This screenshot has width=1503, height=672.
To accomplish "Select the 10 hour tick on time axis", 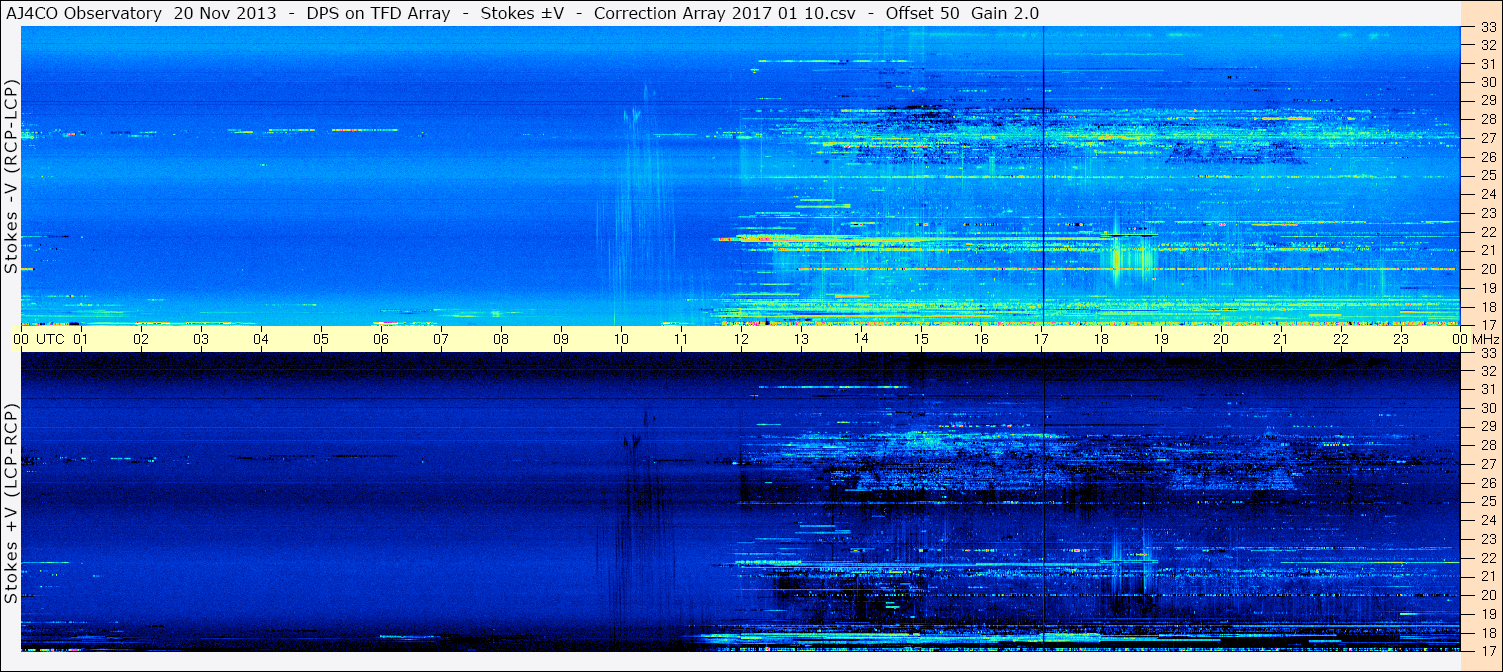I will coord(621,339).
